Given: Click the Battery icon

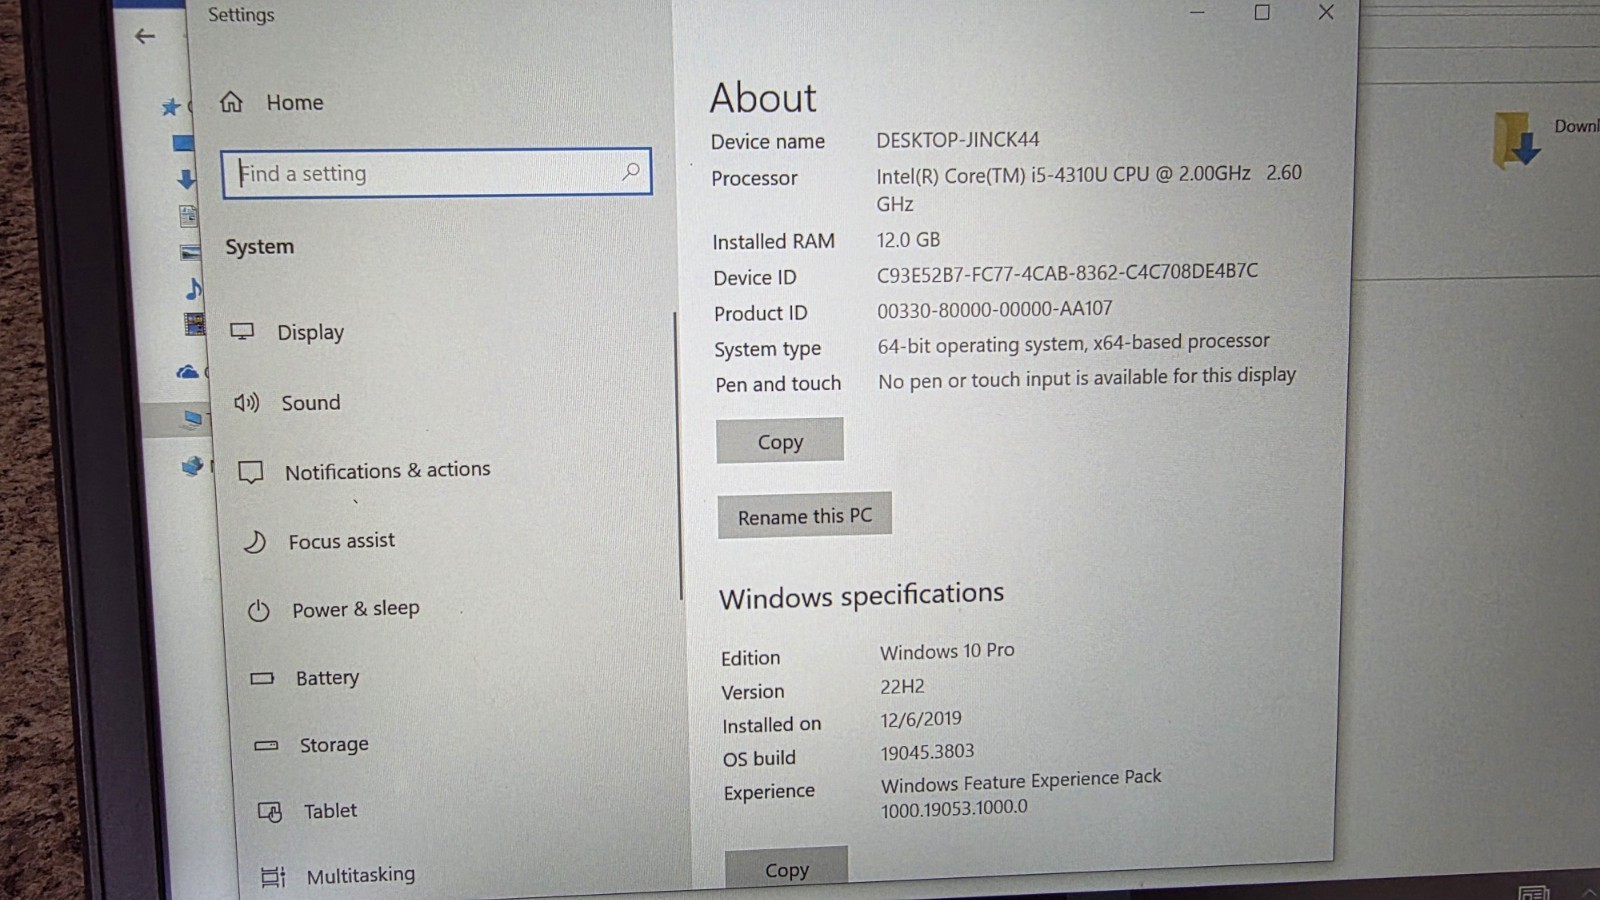Looking at the screenshot, I should 262,678.
